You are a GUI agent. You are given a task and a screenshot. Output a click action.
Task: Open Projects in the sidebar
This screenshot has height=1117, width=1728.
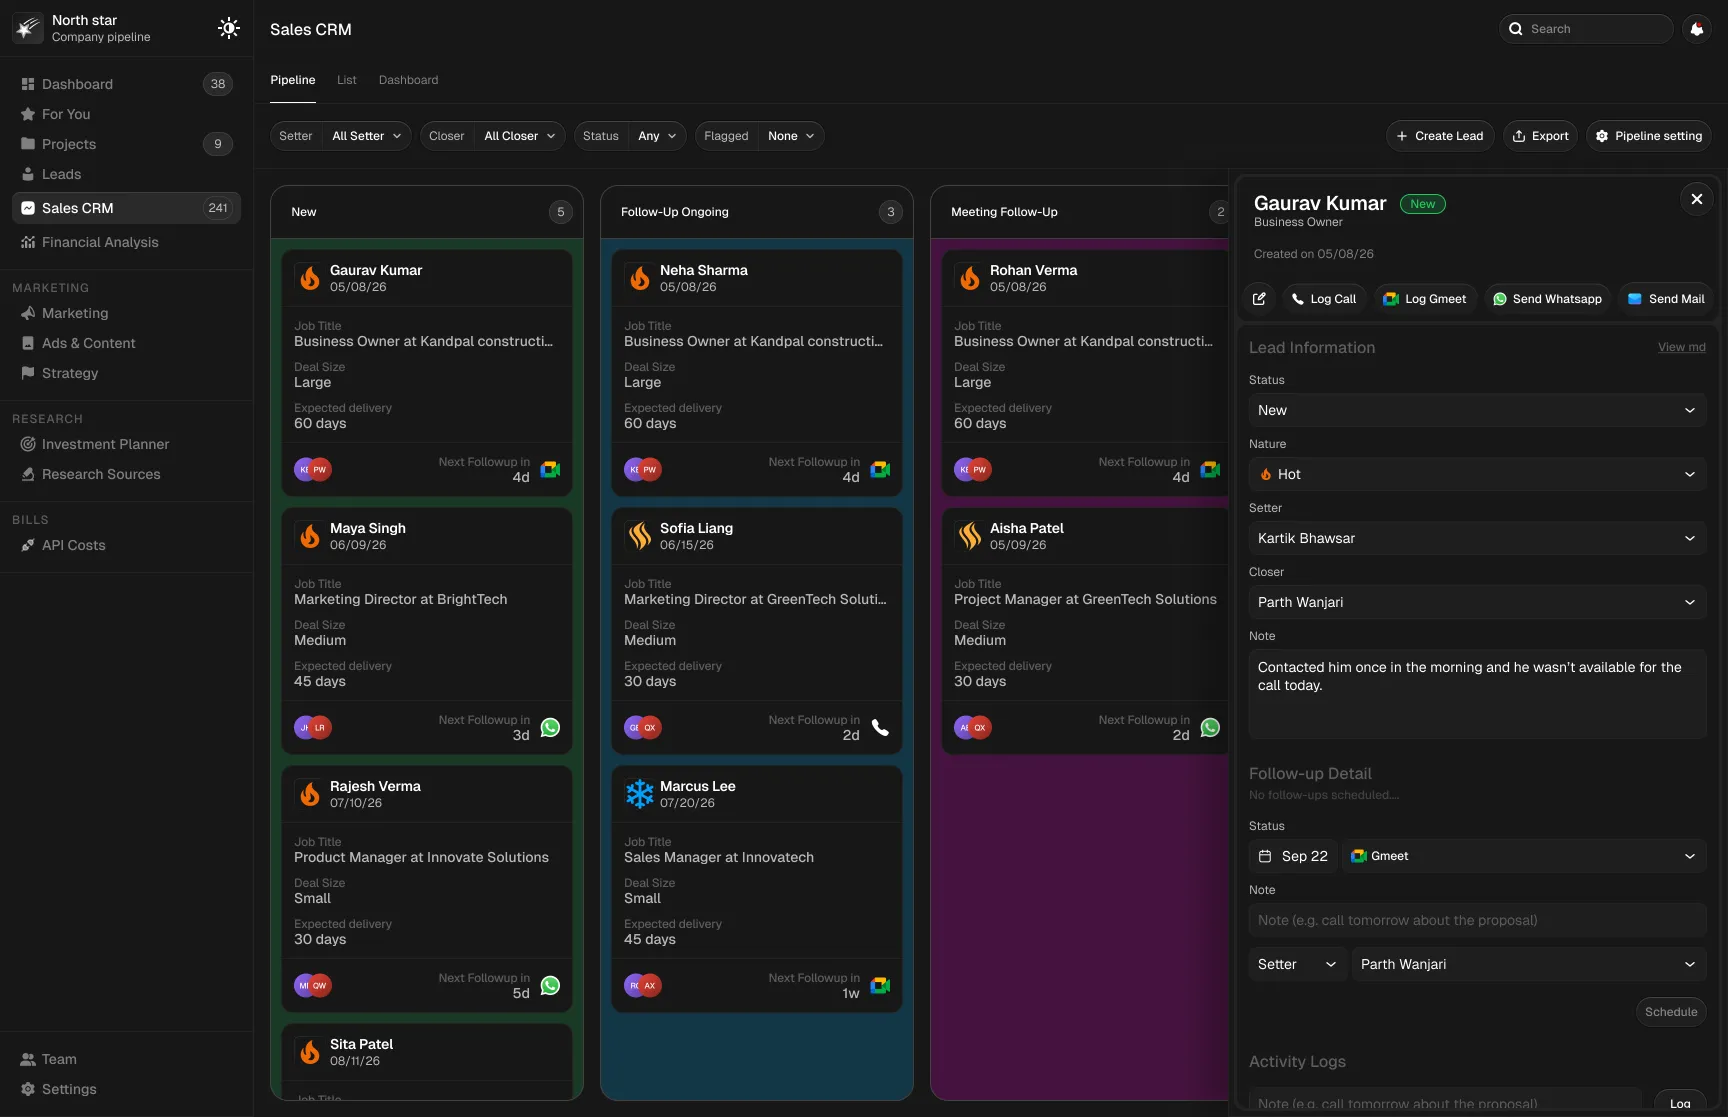tap(126, 144)
